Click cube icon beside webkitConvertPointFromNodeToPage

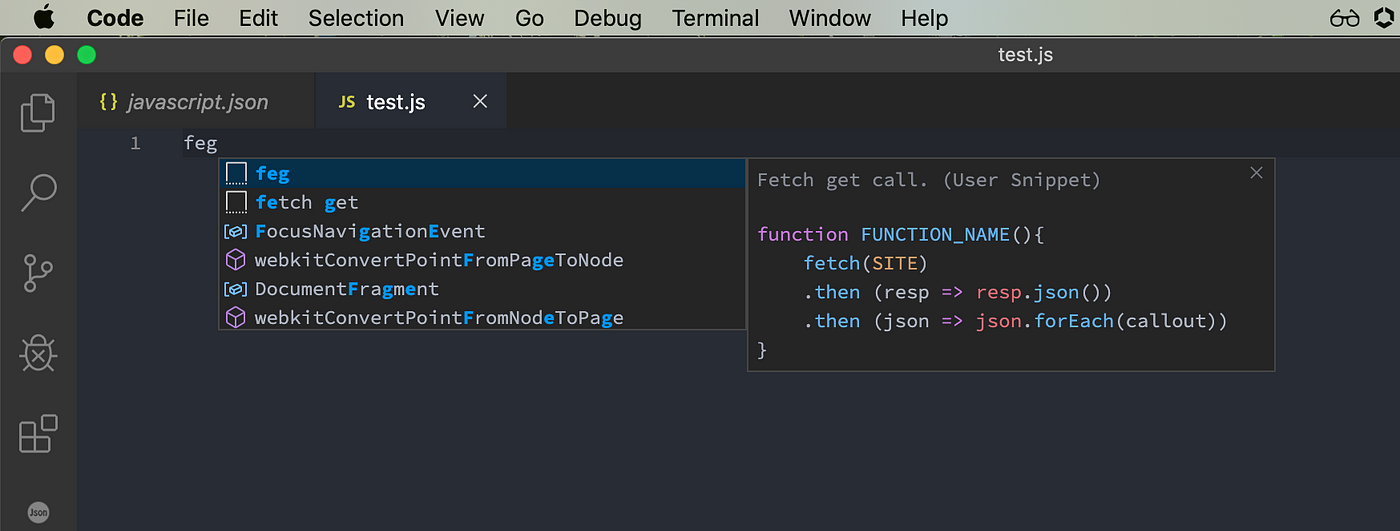coord(236,318)
